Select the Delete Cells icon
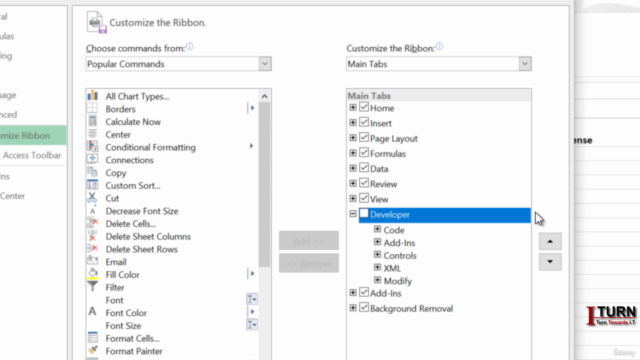Image resolution: width=640 pixels, height=360 pixels. point(93,223)
